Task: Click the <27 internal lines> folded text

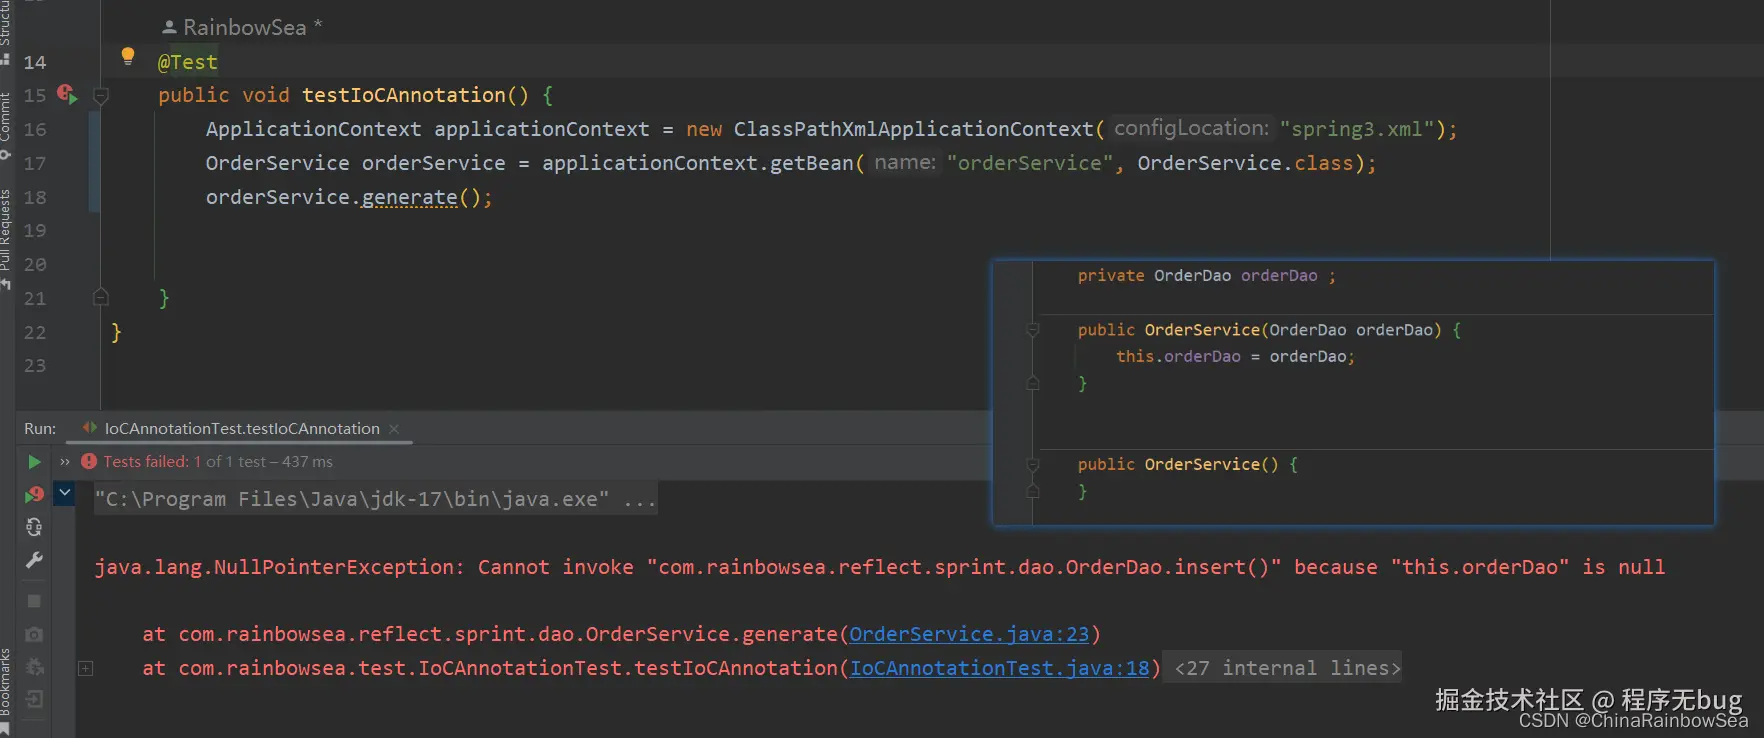Action: [1288, 668]
